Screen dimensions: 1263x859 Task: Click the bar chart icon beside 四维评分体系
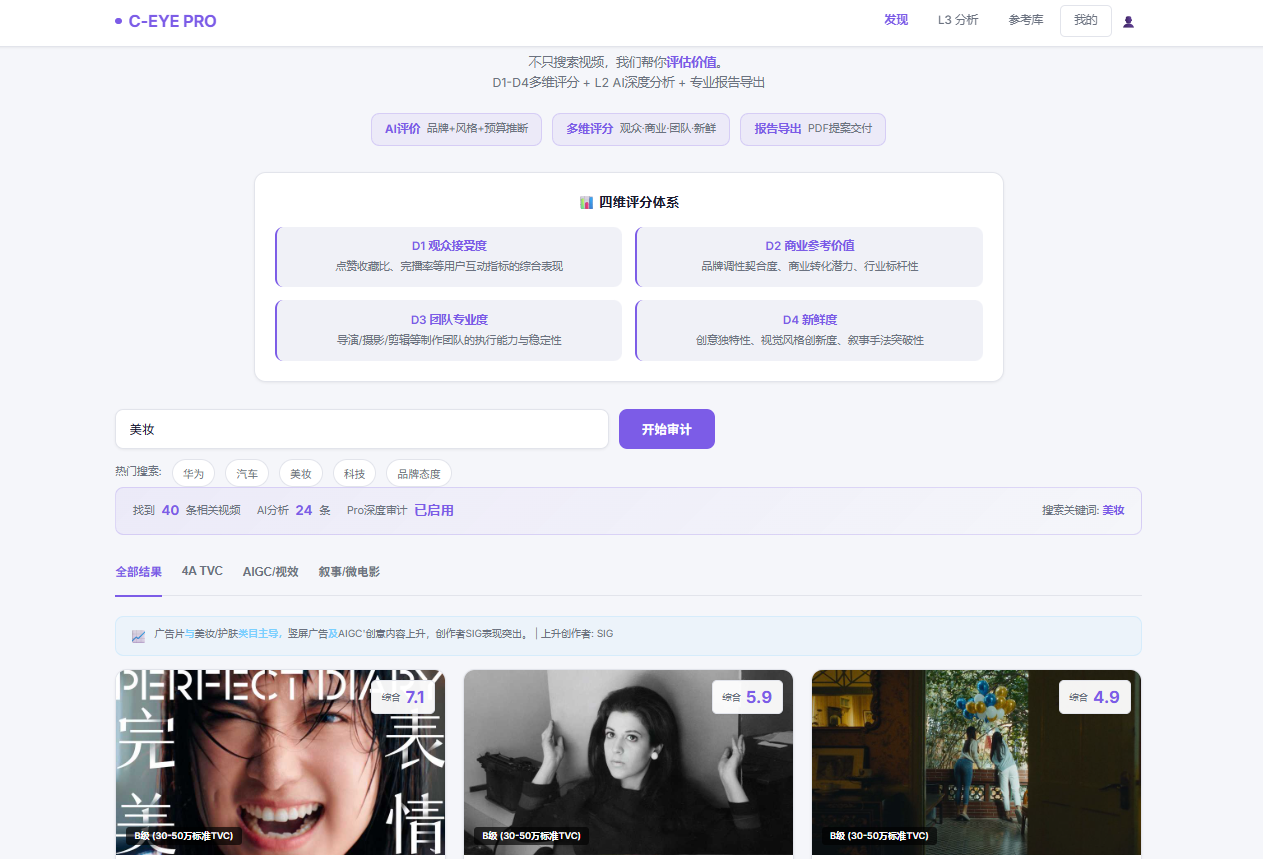click(x=587, y=202)
